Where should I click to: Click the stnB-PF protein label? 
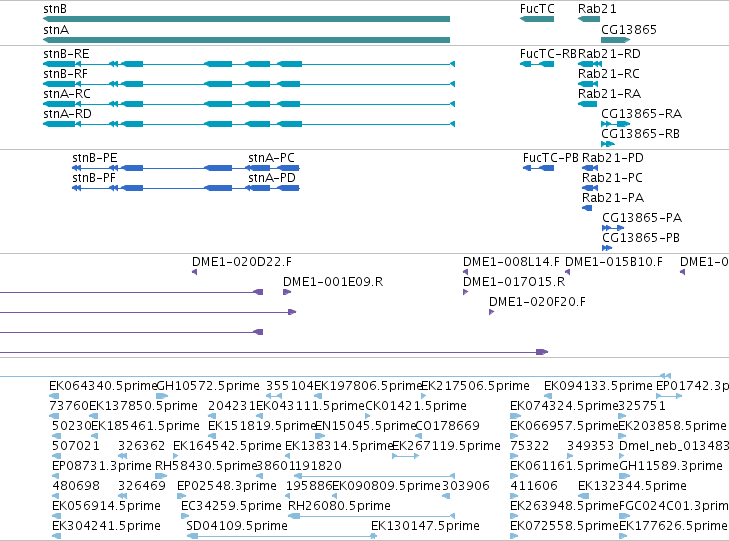(94, 178)
